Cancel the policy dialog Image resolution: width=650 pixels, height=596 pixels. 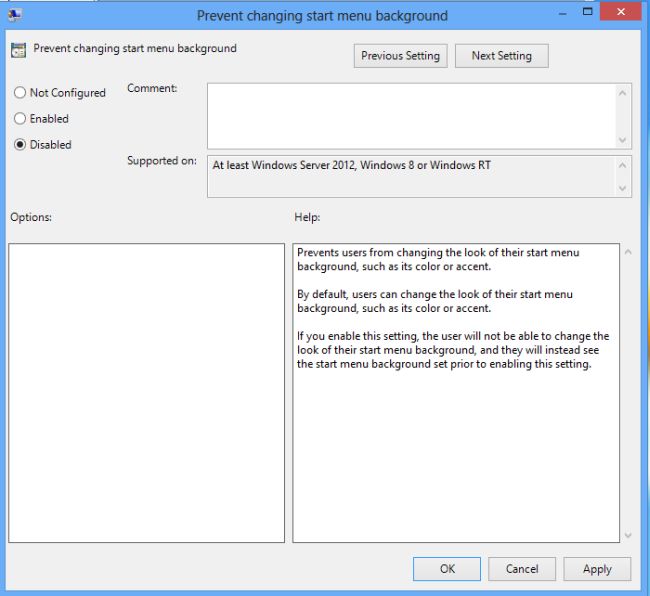click(522, 569)
